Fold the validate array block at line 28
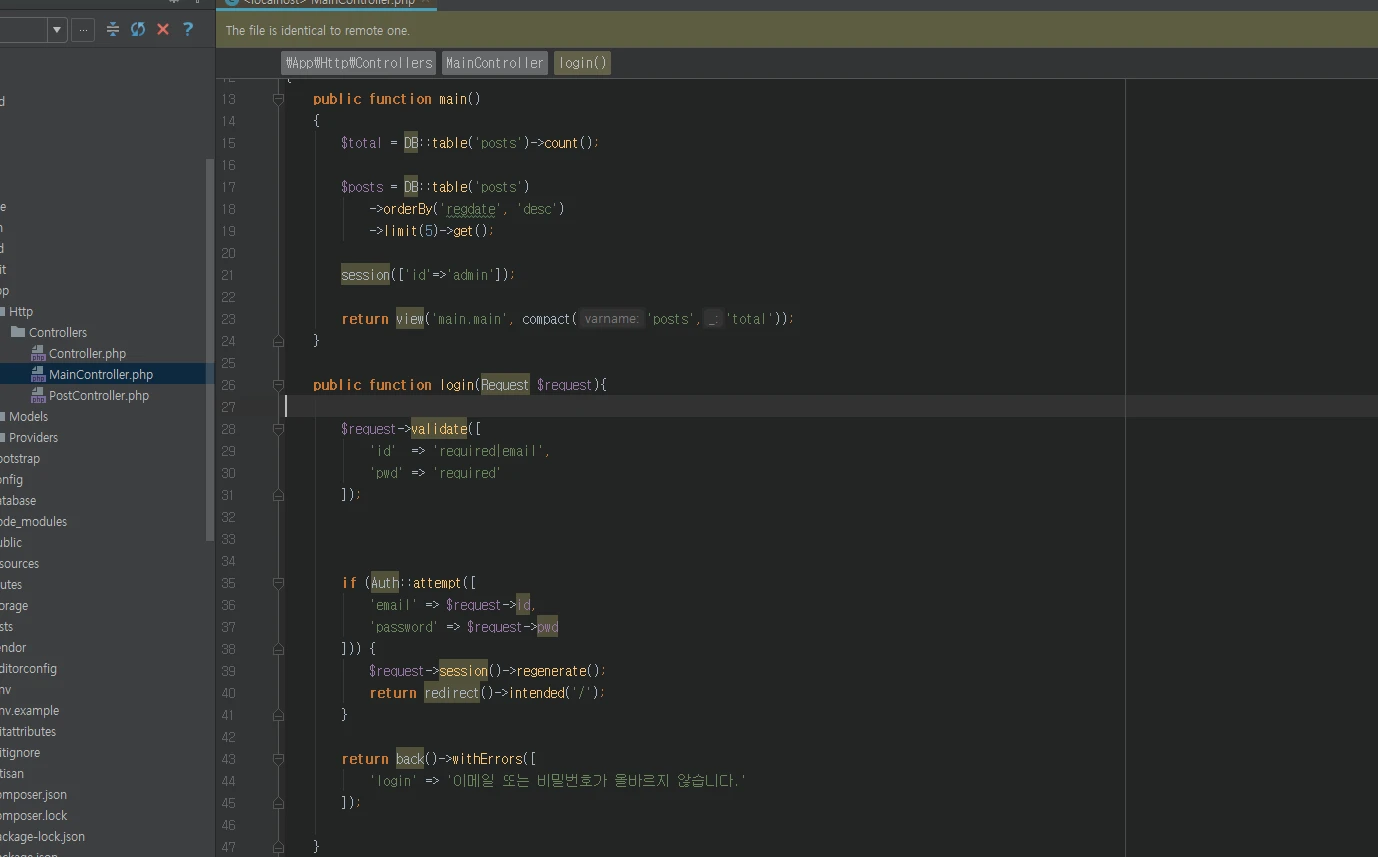The image size is (1378, 857). tap(279, 429)
